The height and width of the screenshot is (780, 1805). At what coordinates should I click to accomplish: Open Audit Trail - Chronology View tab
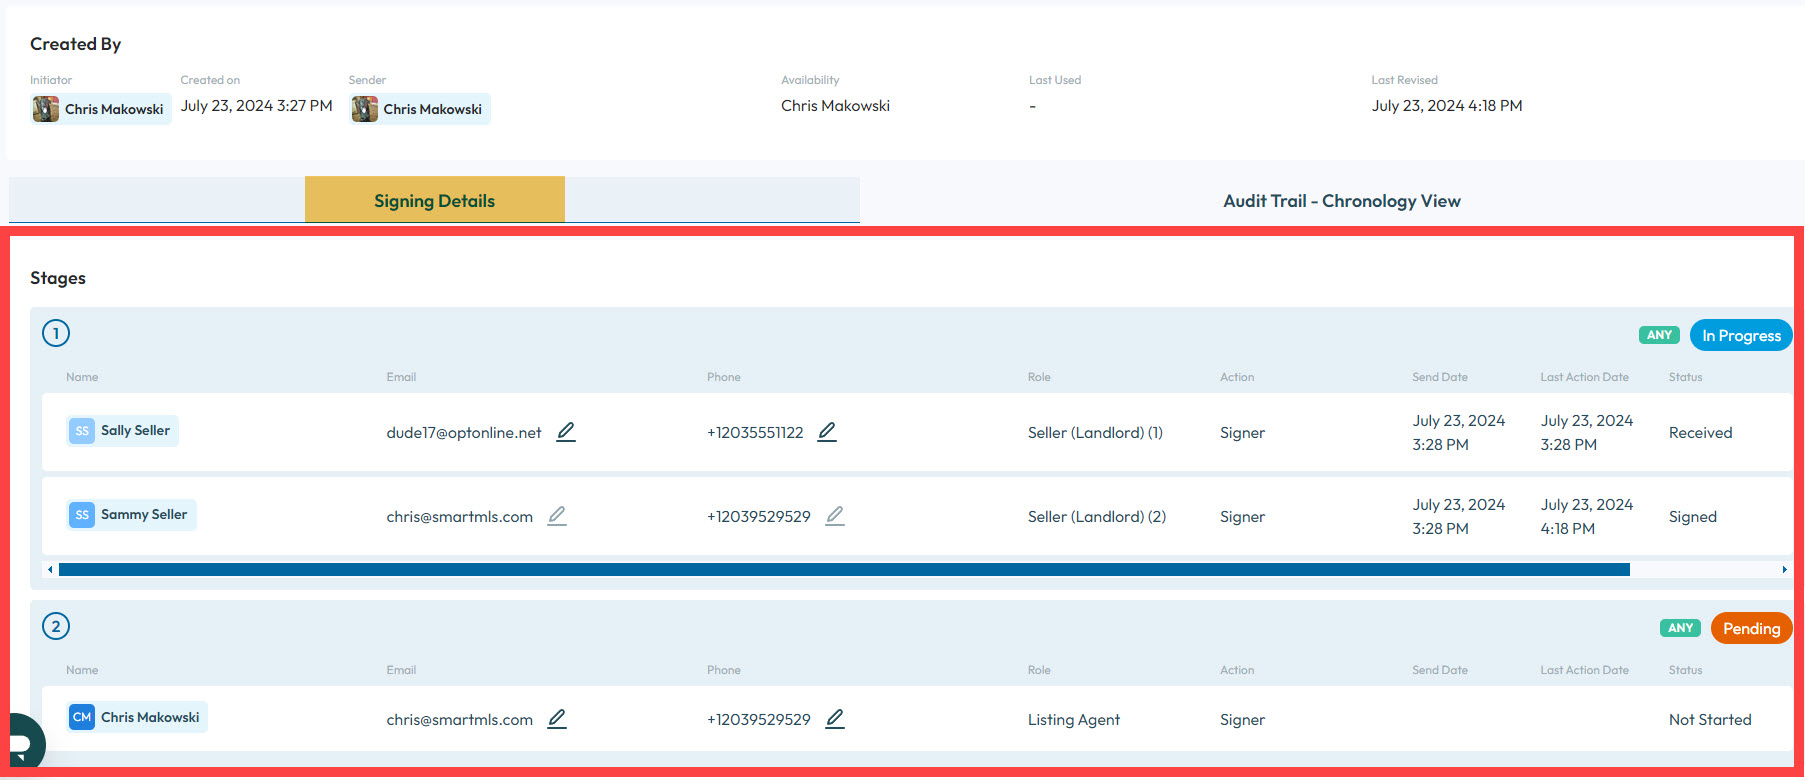(x=1342, y=201)
